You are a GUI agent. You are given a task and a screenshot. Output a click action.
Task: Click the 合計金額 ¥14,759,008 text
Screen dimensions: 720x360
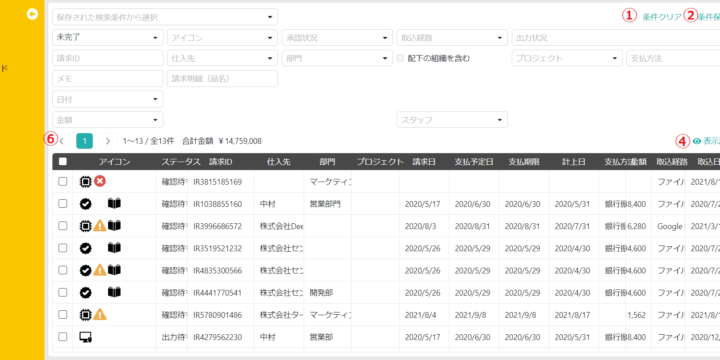click(x=222, y=141)
